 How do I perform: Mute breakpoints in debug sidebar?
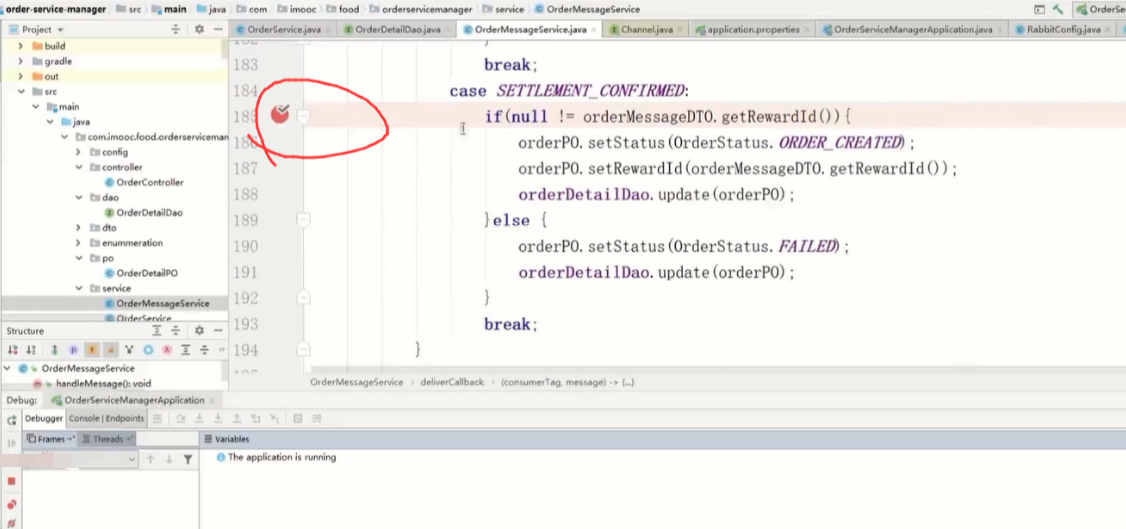(x=11, y=523)
